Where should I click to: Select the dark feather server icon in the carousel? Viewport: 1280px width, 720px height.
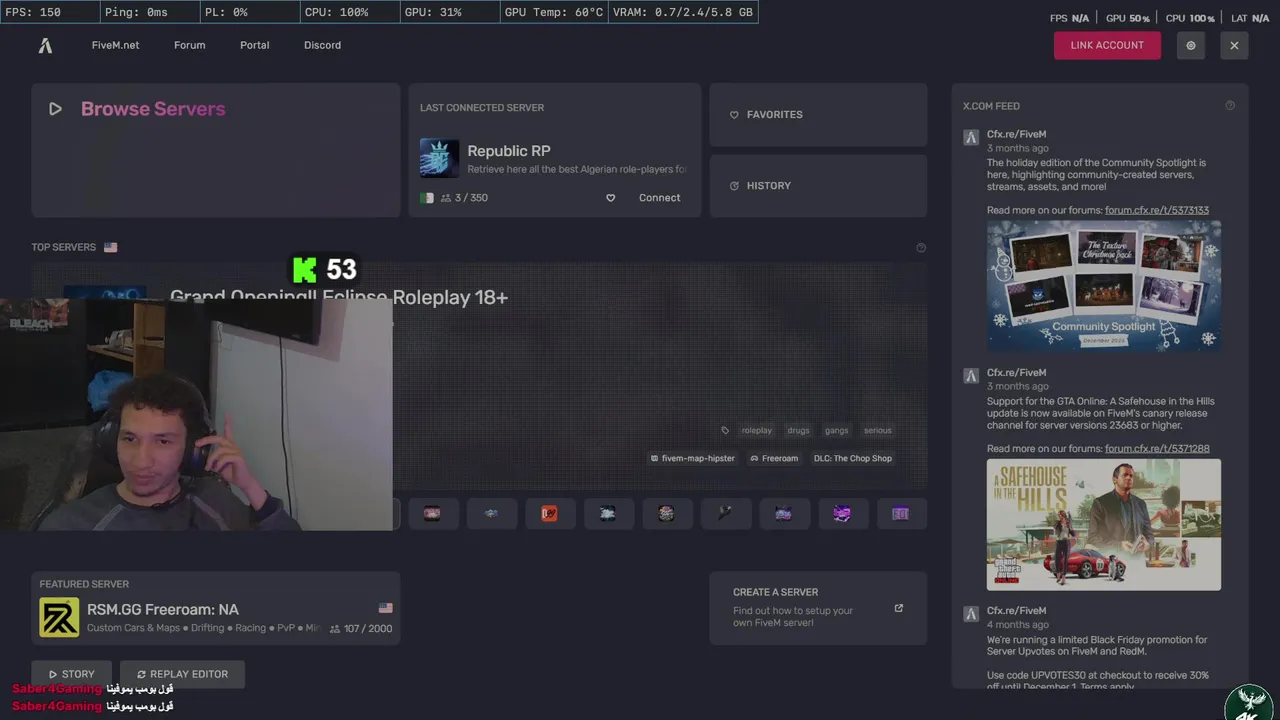pyautogui.click(x=725, y=513)
